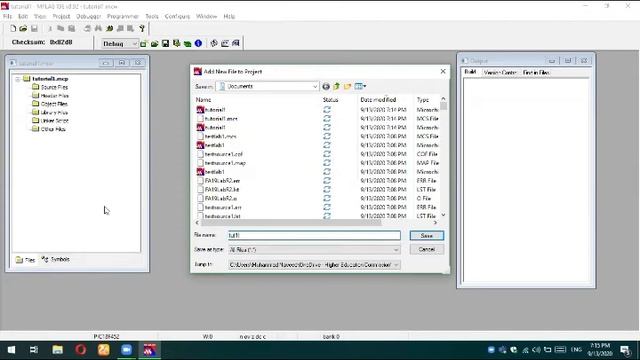
Task: Open the Debug build configuration dropdown
Action: click(x=120, y=43)
